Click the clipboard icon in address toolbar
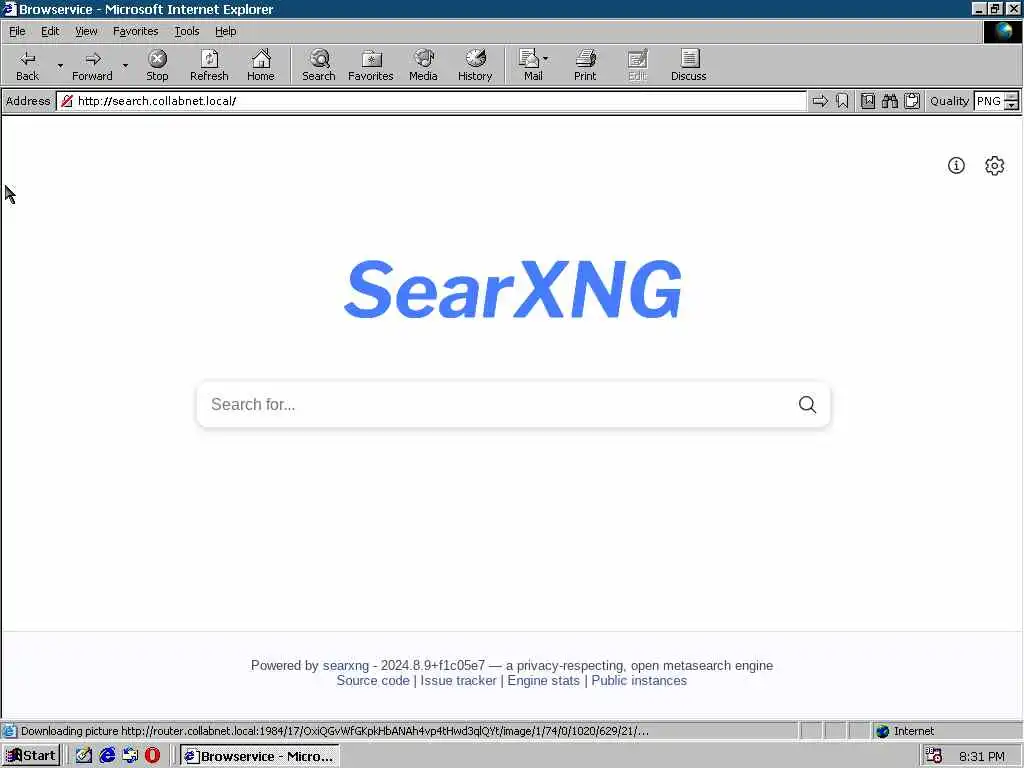1024x768 pixels. [912, 101]
